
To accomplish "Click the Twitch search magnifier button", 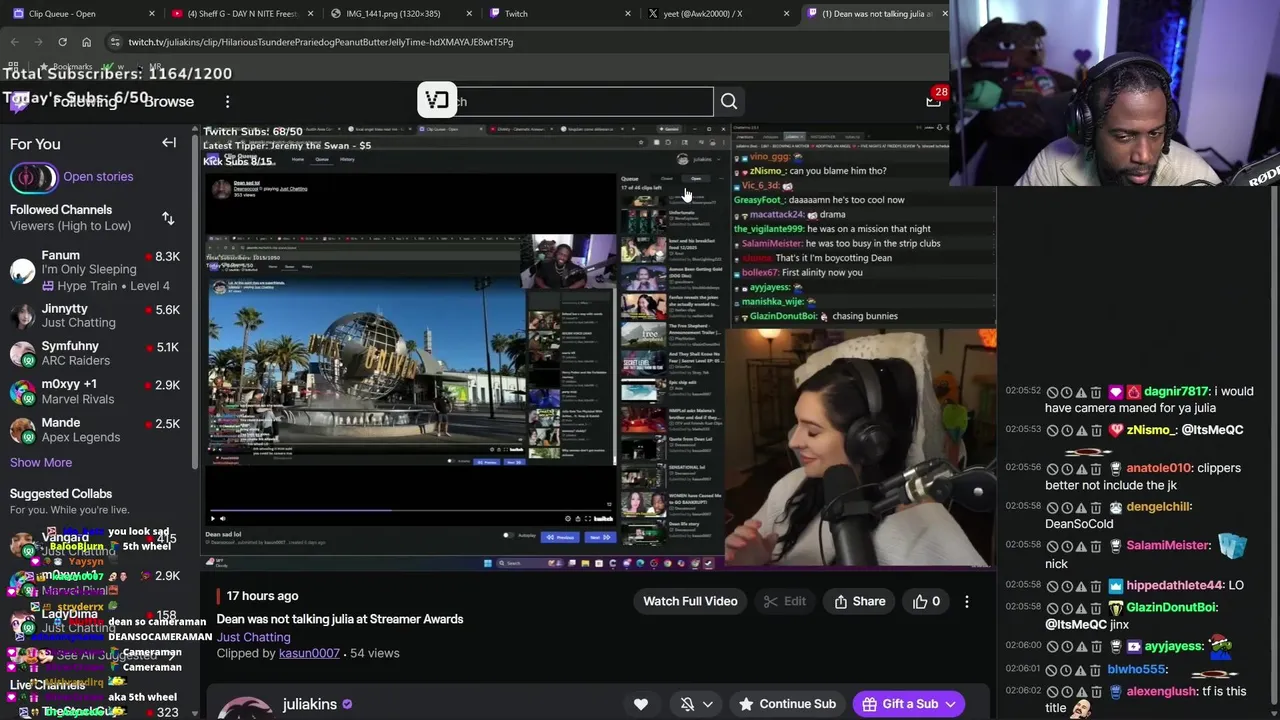I will point(729,101).
